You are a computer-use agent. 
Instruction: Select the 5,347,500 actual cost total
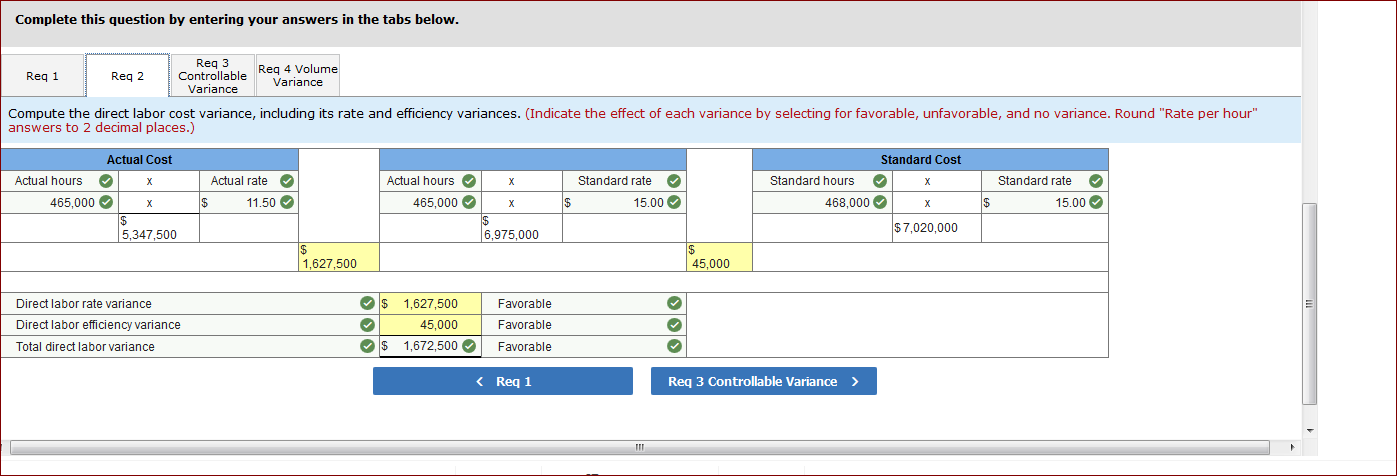pos(158,228)
